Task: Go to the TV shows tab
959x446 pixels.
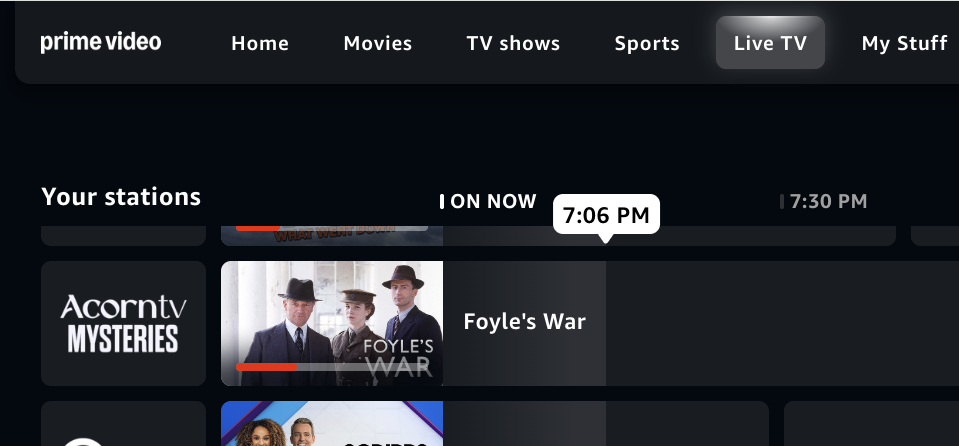Action: pyautogui.click(x=513, y=43)
